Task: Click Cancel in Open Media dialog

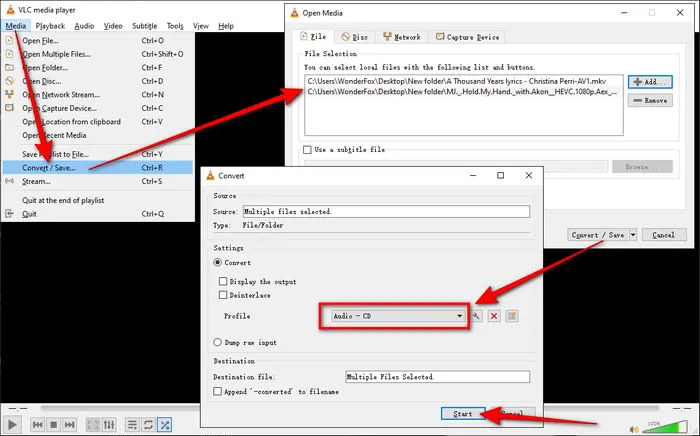Action: [x=664, y=235]
